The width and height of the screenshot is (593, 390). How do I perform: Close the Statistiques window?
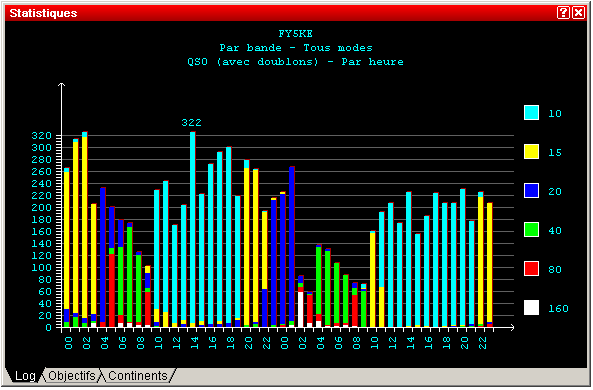click(579, 13)
